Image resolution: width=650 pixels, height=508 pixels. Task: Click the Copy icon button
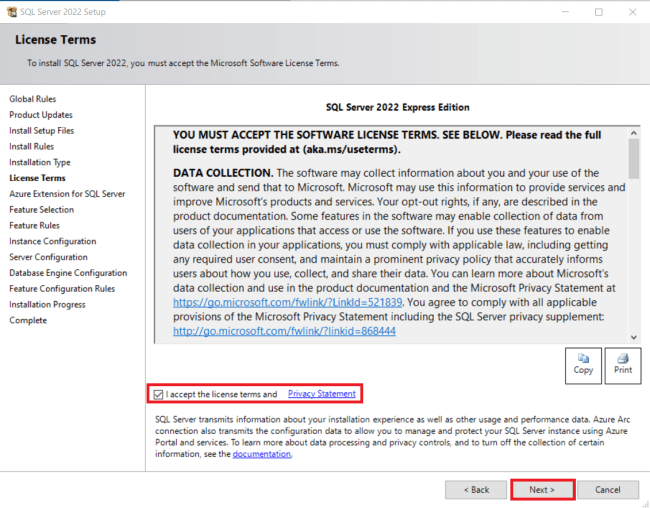tap(583, 365)
